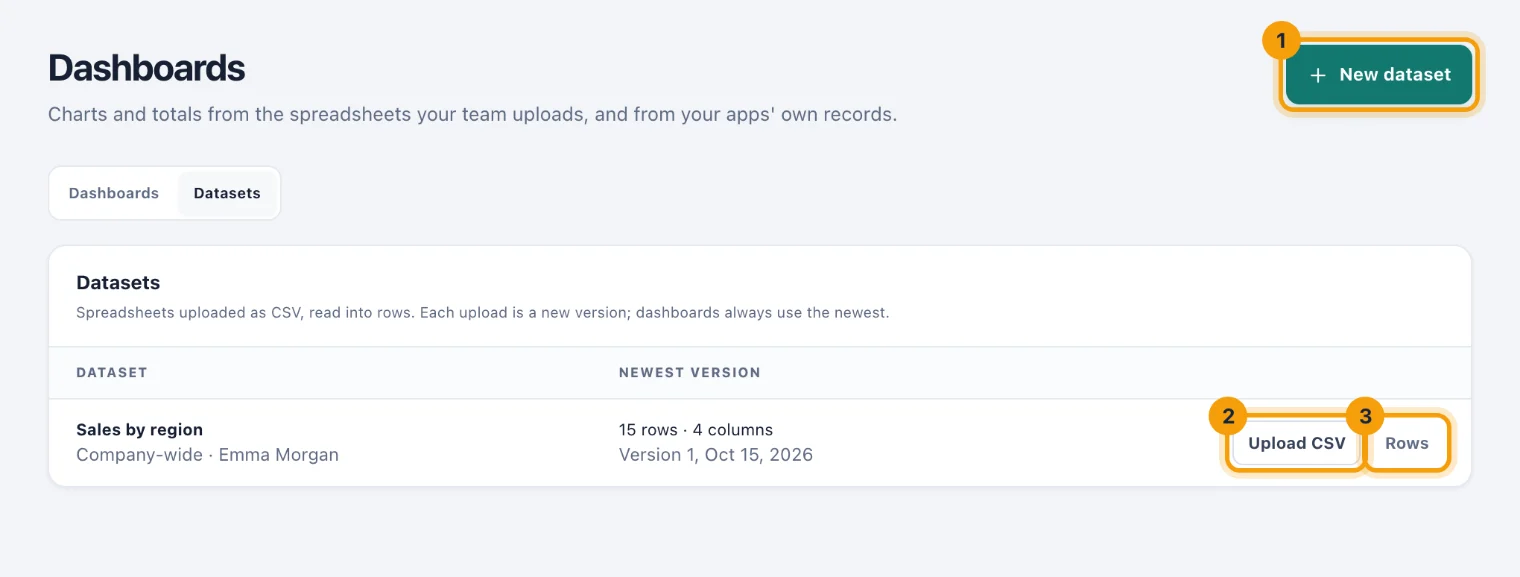Click the Dashboards page heading
The height and width of the screenshot is (577, 1520).
coord(147,68)
